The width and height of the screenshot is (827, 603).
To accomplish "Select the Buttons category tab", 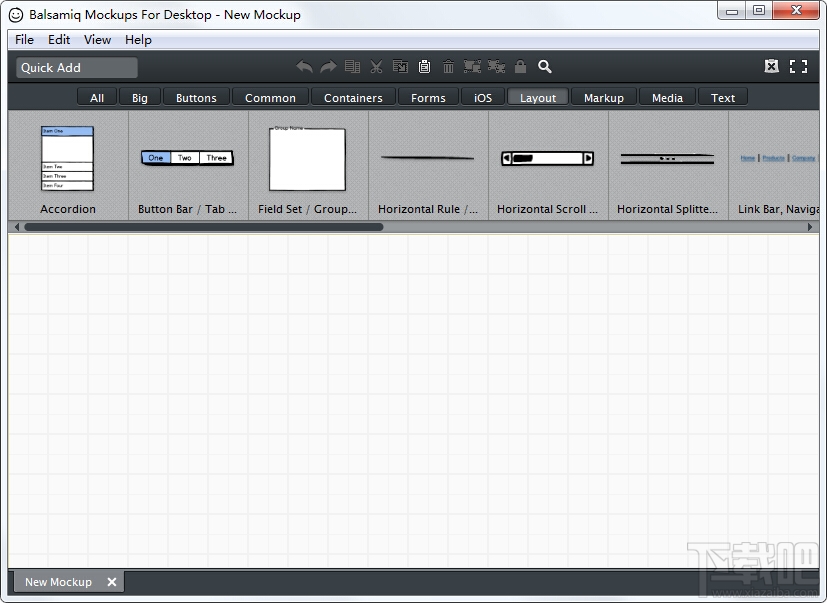I will coord(196,98).
